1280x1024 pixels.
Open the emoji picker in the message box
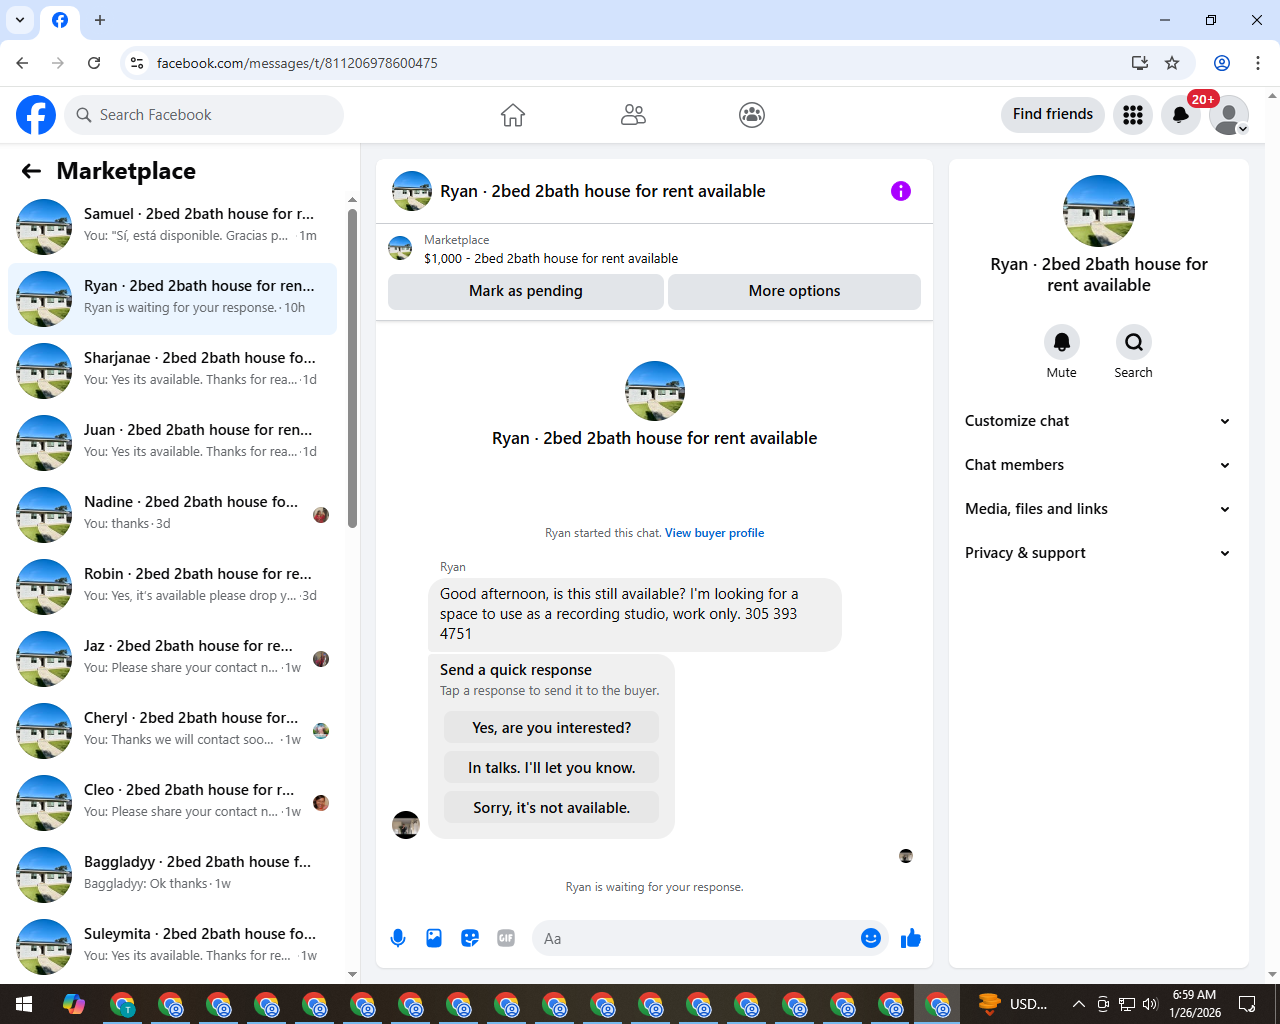[x=871, y=938]
